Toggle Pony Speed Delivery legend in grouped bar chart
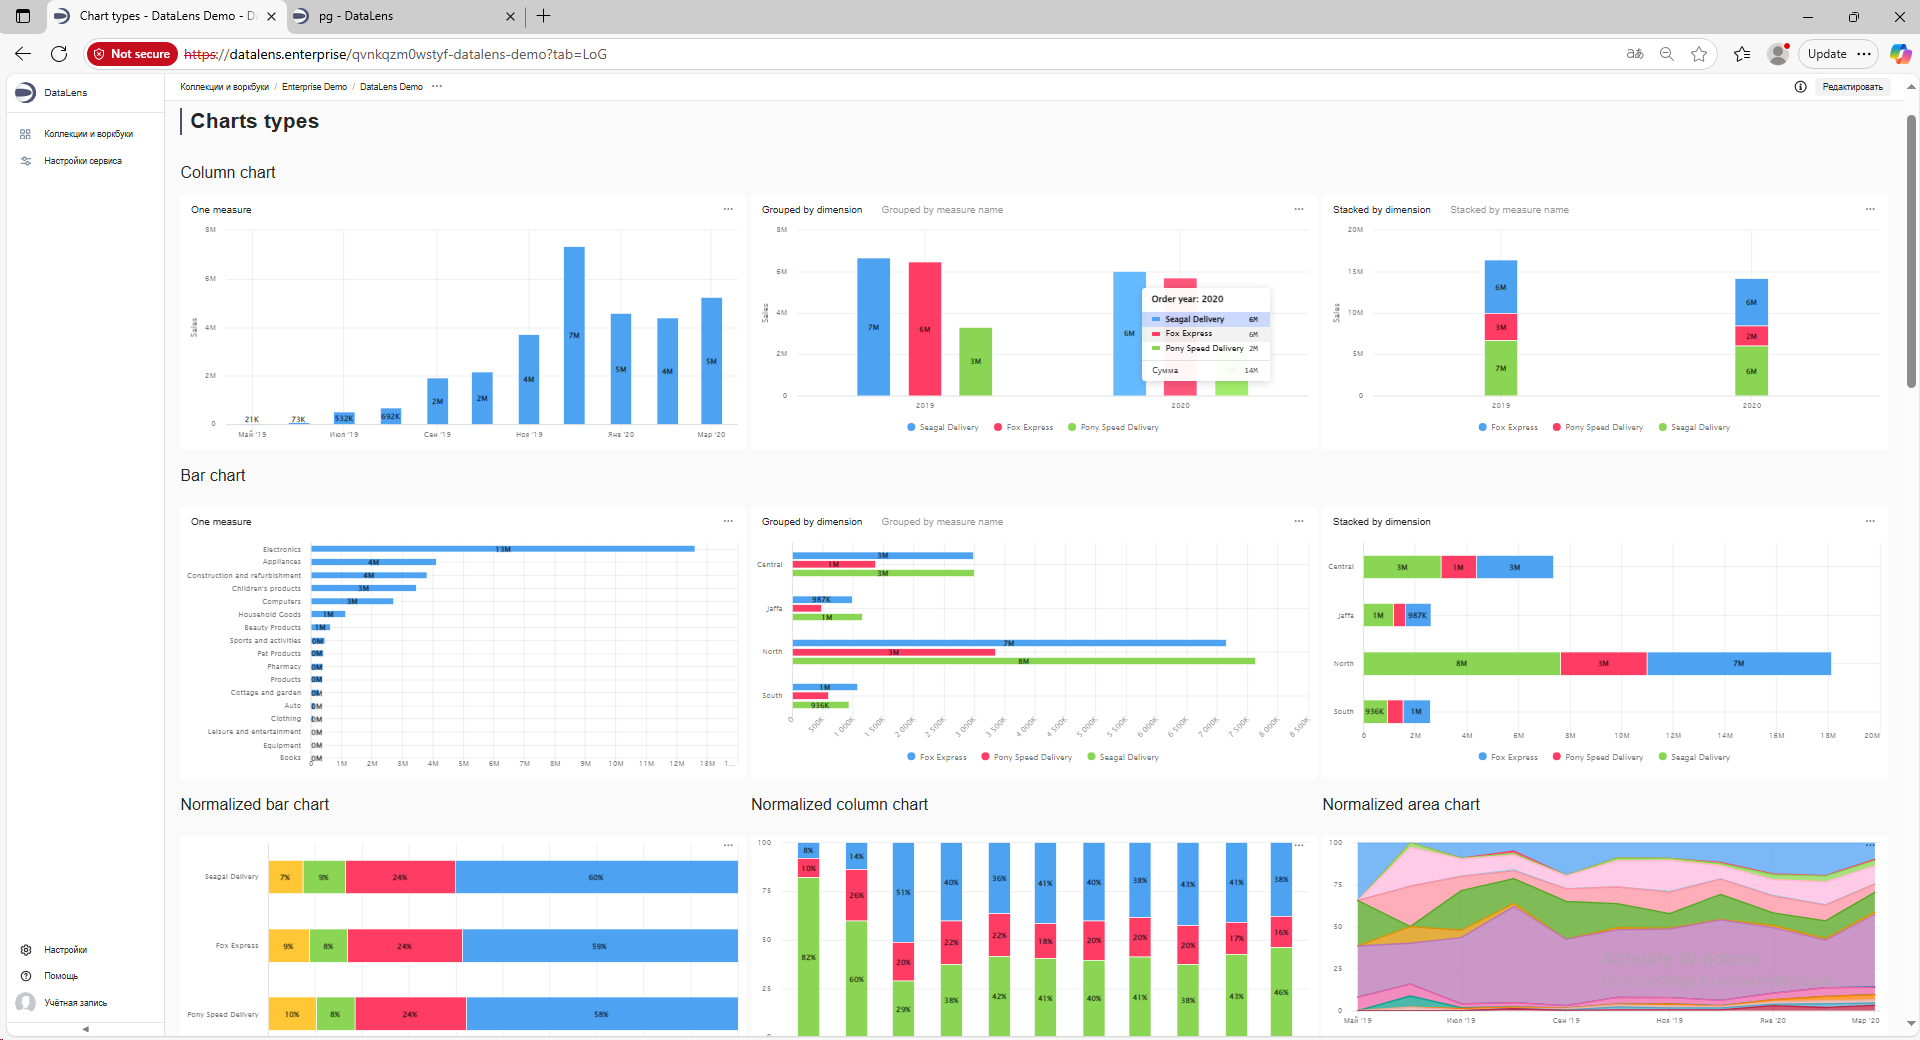This screenshot has width=1920, height=1040. (x=1026, y=758)
